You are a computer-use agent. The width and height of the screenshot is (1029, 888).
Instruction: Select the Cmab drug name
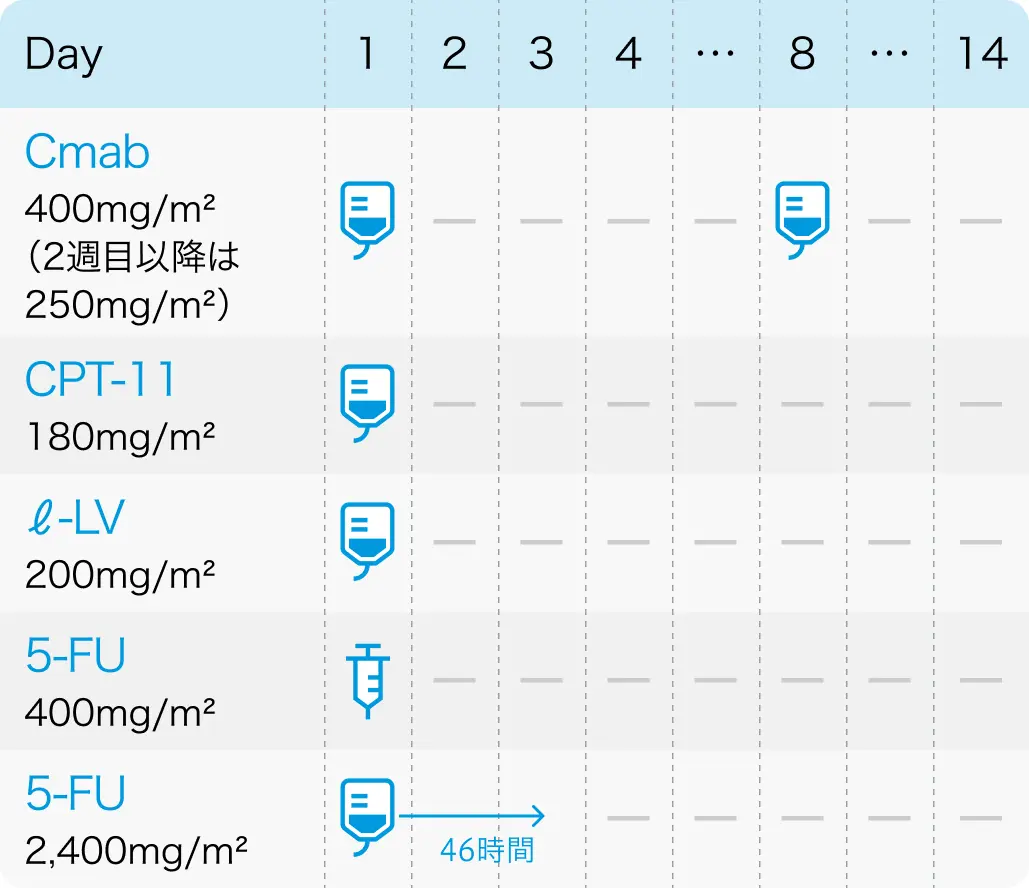[87, 152]
